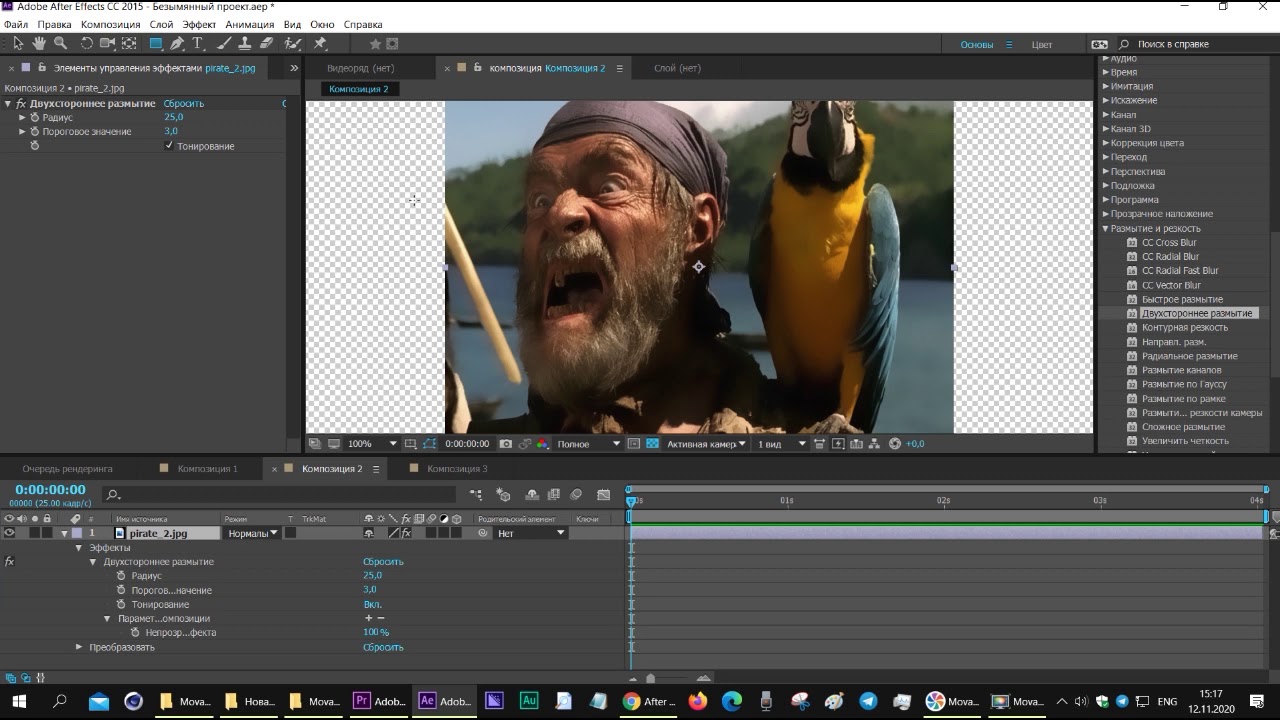
Task: Open the graph editor in timeline
Action: tap(603, 494)
